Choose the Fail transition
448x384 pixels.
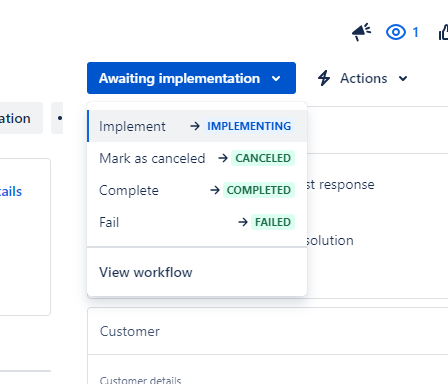(x=197, y=222)
